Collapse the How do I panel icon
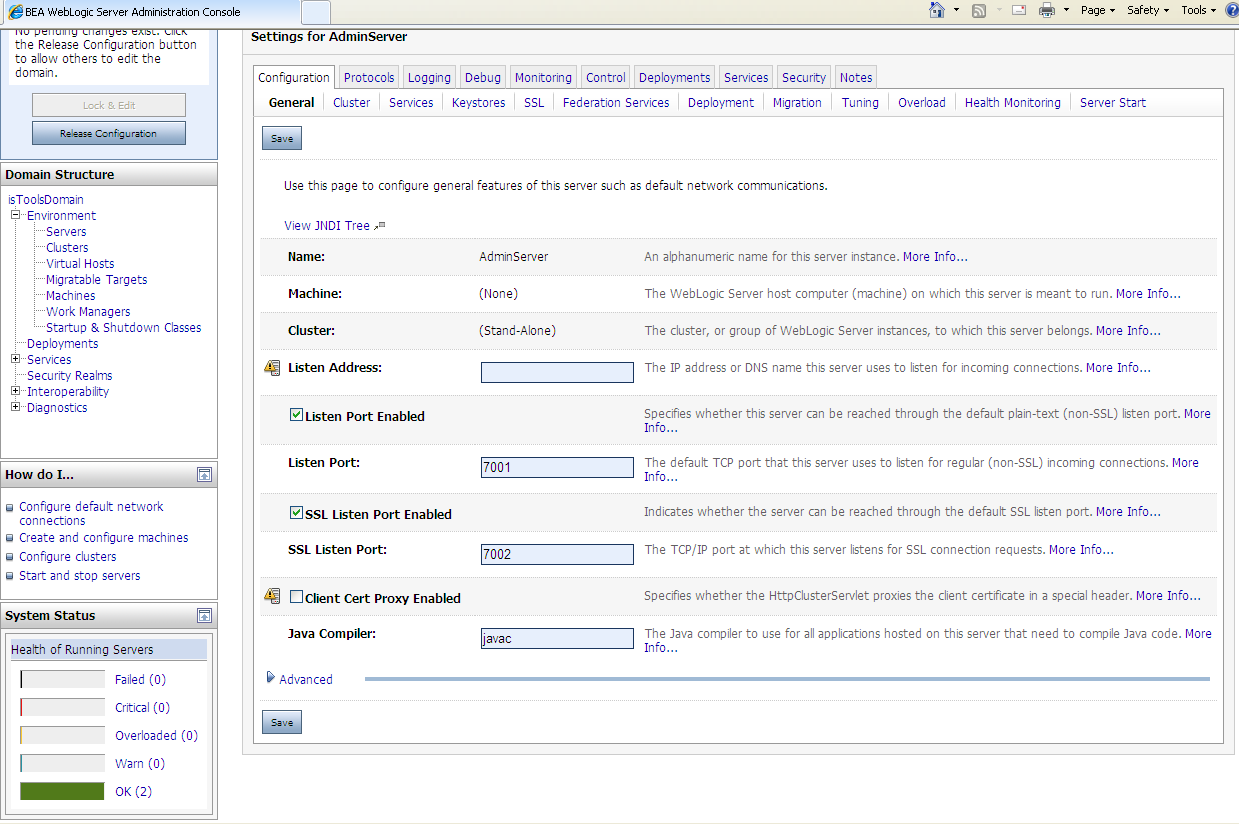 [204, 474]
